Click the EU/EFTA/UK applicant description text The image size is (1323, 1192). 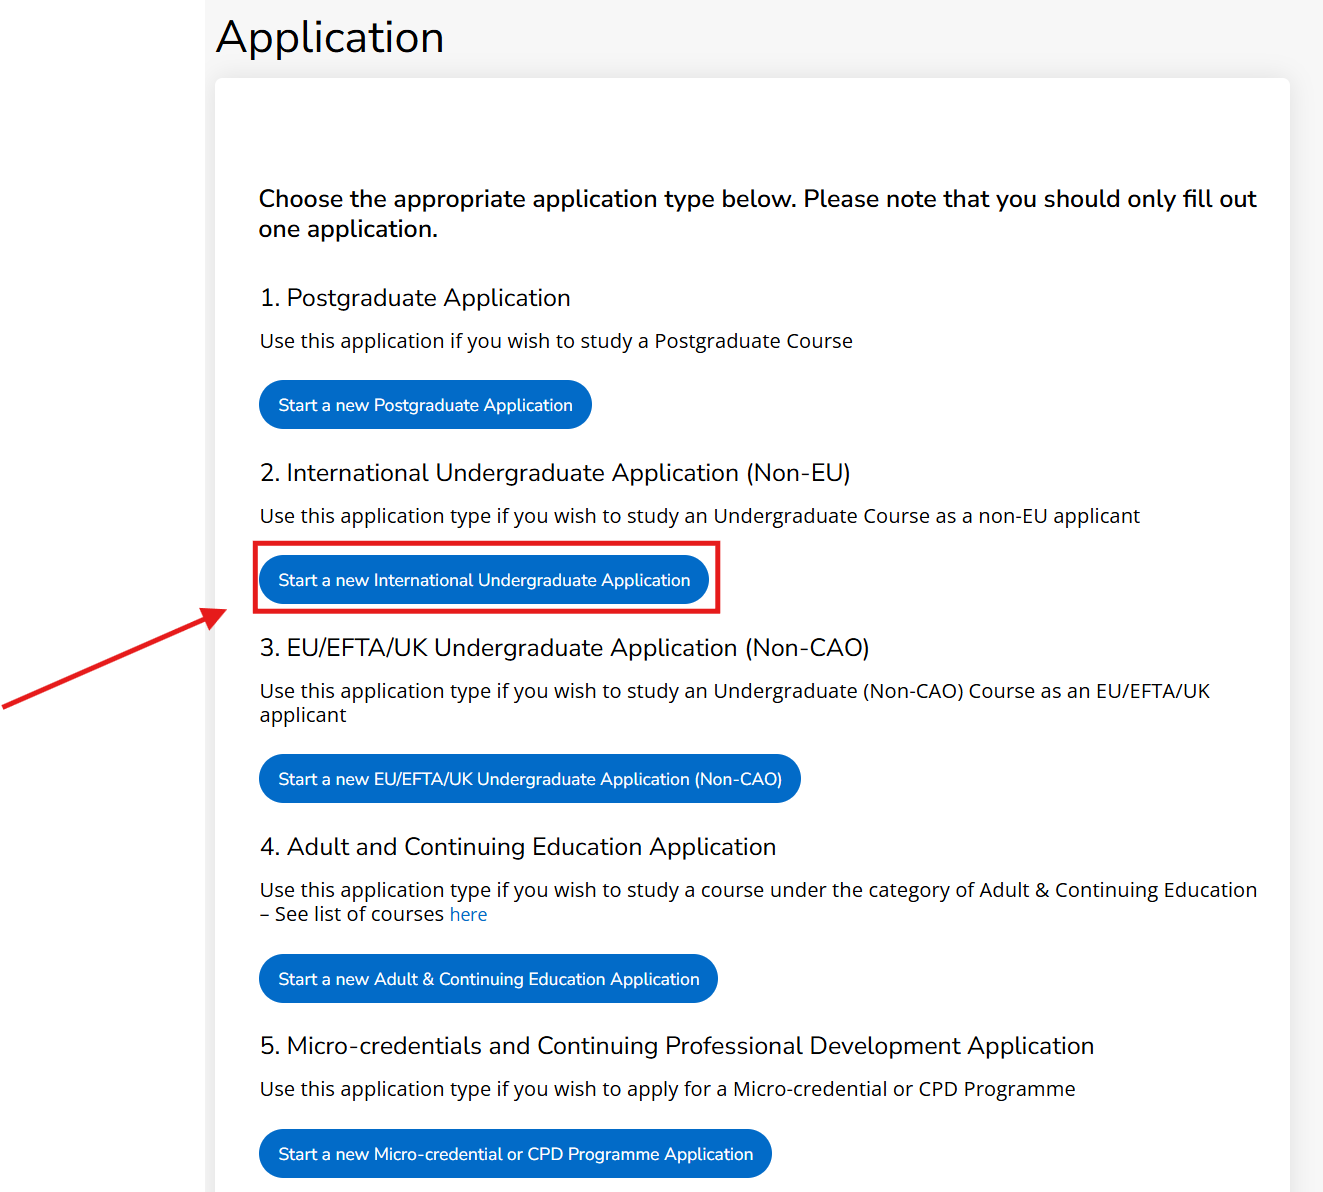point(734,702)
